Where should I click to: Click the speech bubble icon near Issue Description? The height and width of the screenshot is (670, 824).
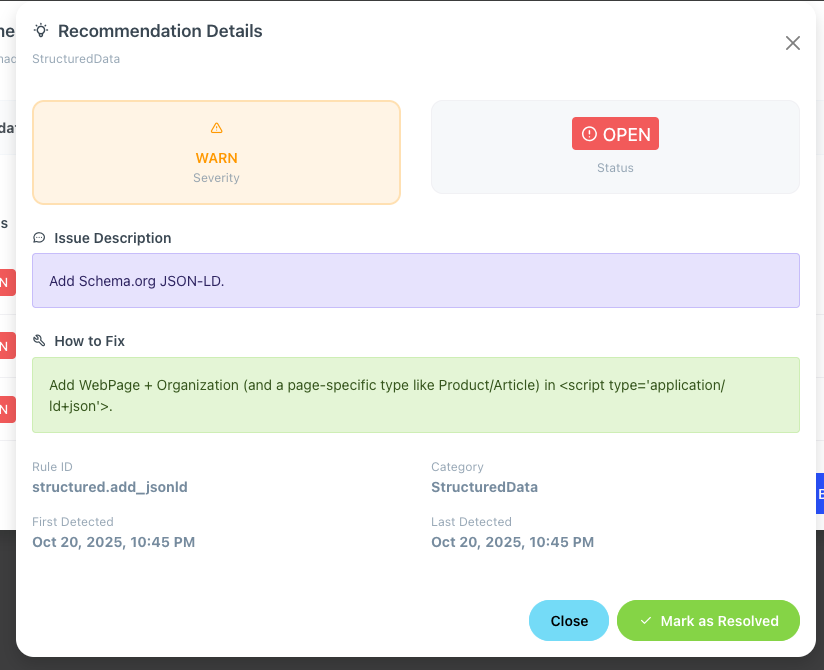click(x=38, y=238)
